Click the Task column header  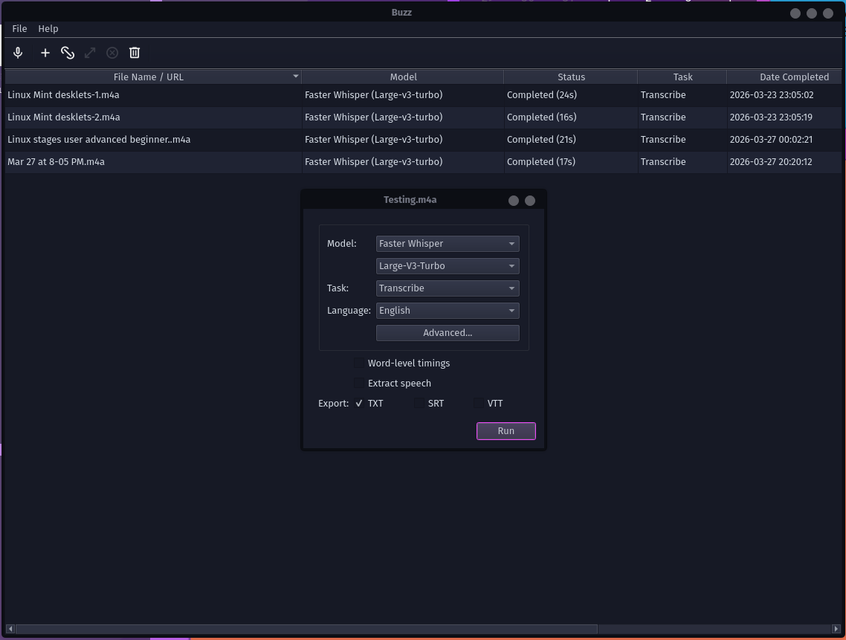(x=682, y=77)
